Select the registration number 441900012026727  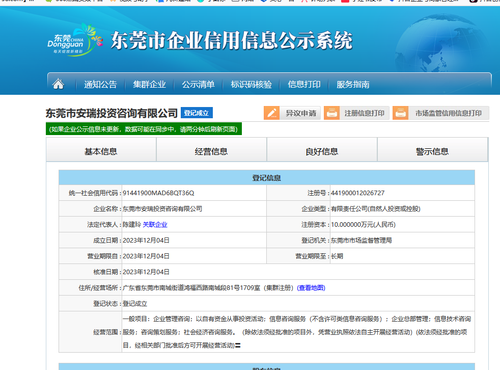(358, 193)
